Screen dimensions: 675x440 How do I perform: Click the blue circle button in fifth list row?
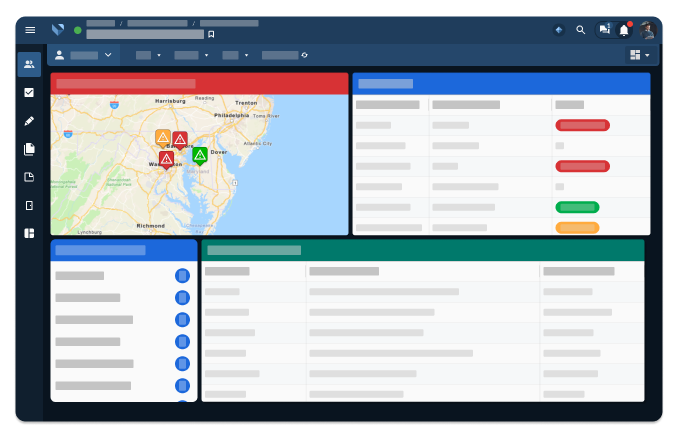[183, 364]
